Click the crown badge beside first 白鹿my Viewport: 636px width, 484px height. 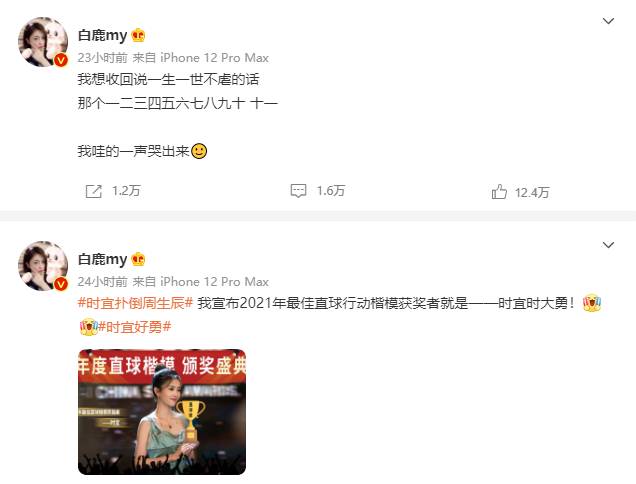[x=138, y=36]
